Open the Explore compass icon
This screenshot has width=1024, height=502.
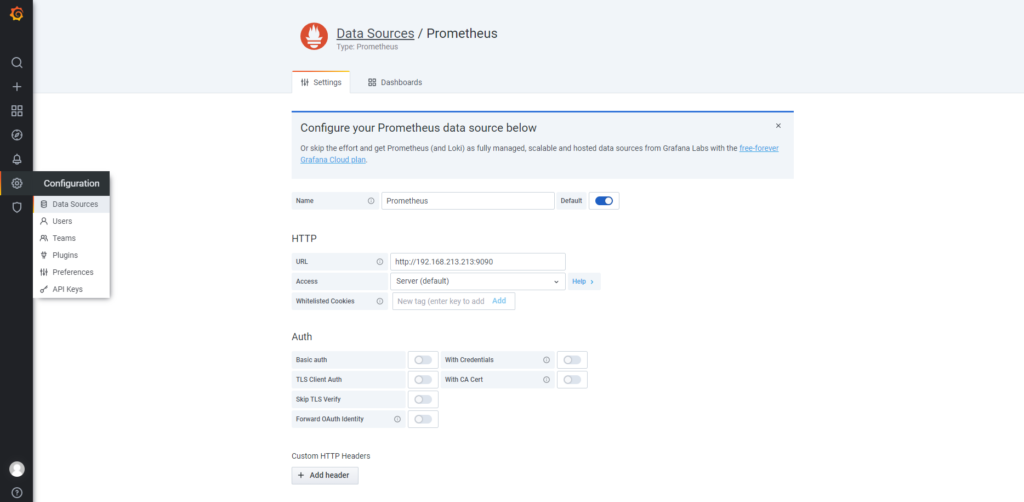click(x=16, y=135)
